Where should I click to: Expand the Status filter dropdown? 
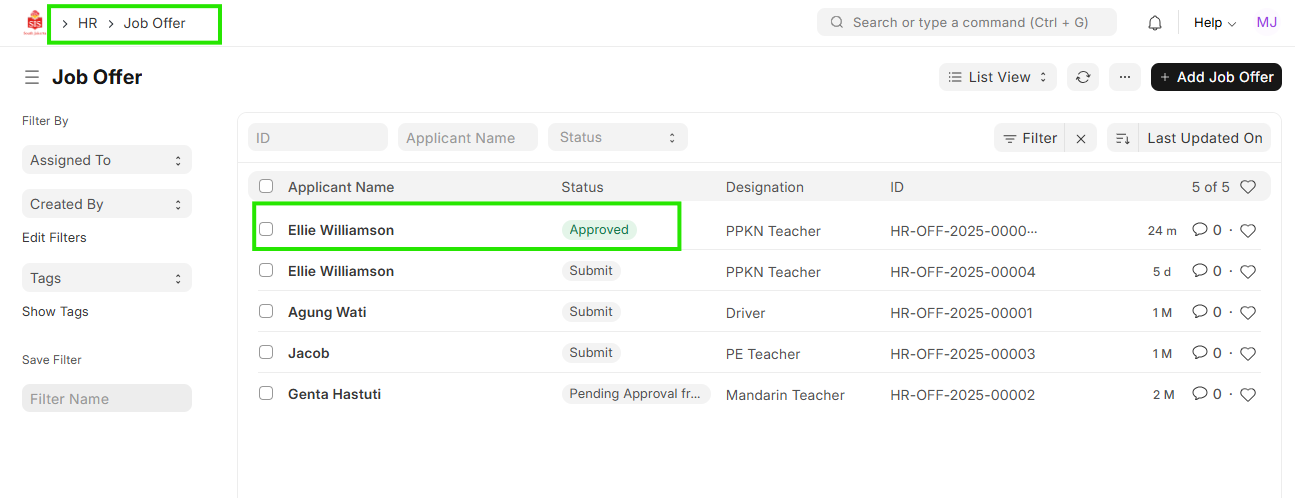tap(617, 138)
